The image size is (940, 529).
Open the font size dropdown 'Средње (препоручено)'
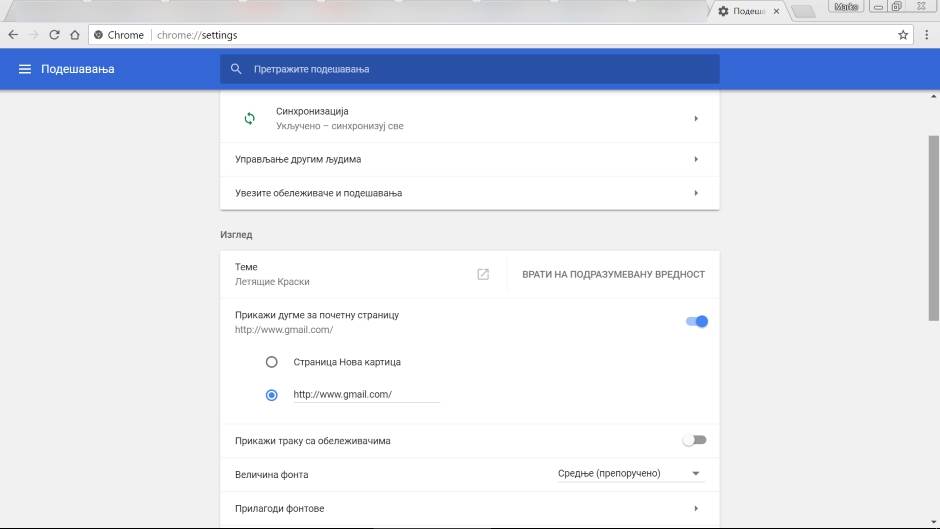(x=630, y=474)
